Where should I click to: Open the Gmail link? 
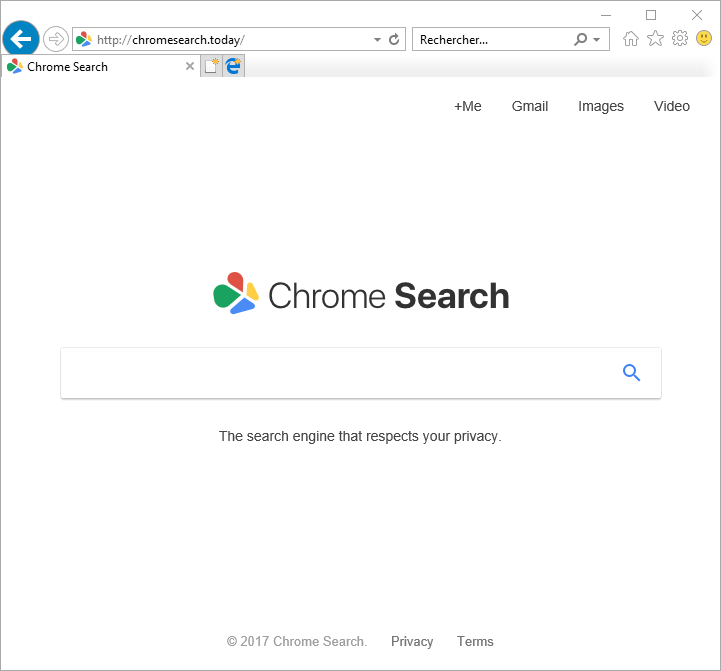tap(529, 106)
